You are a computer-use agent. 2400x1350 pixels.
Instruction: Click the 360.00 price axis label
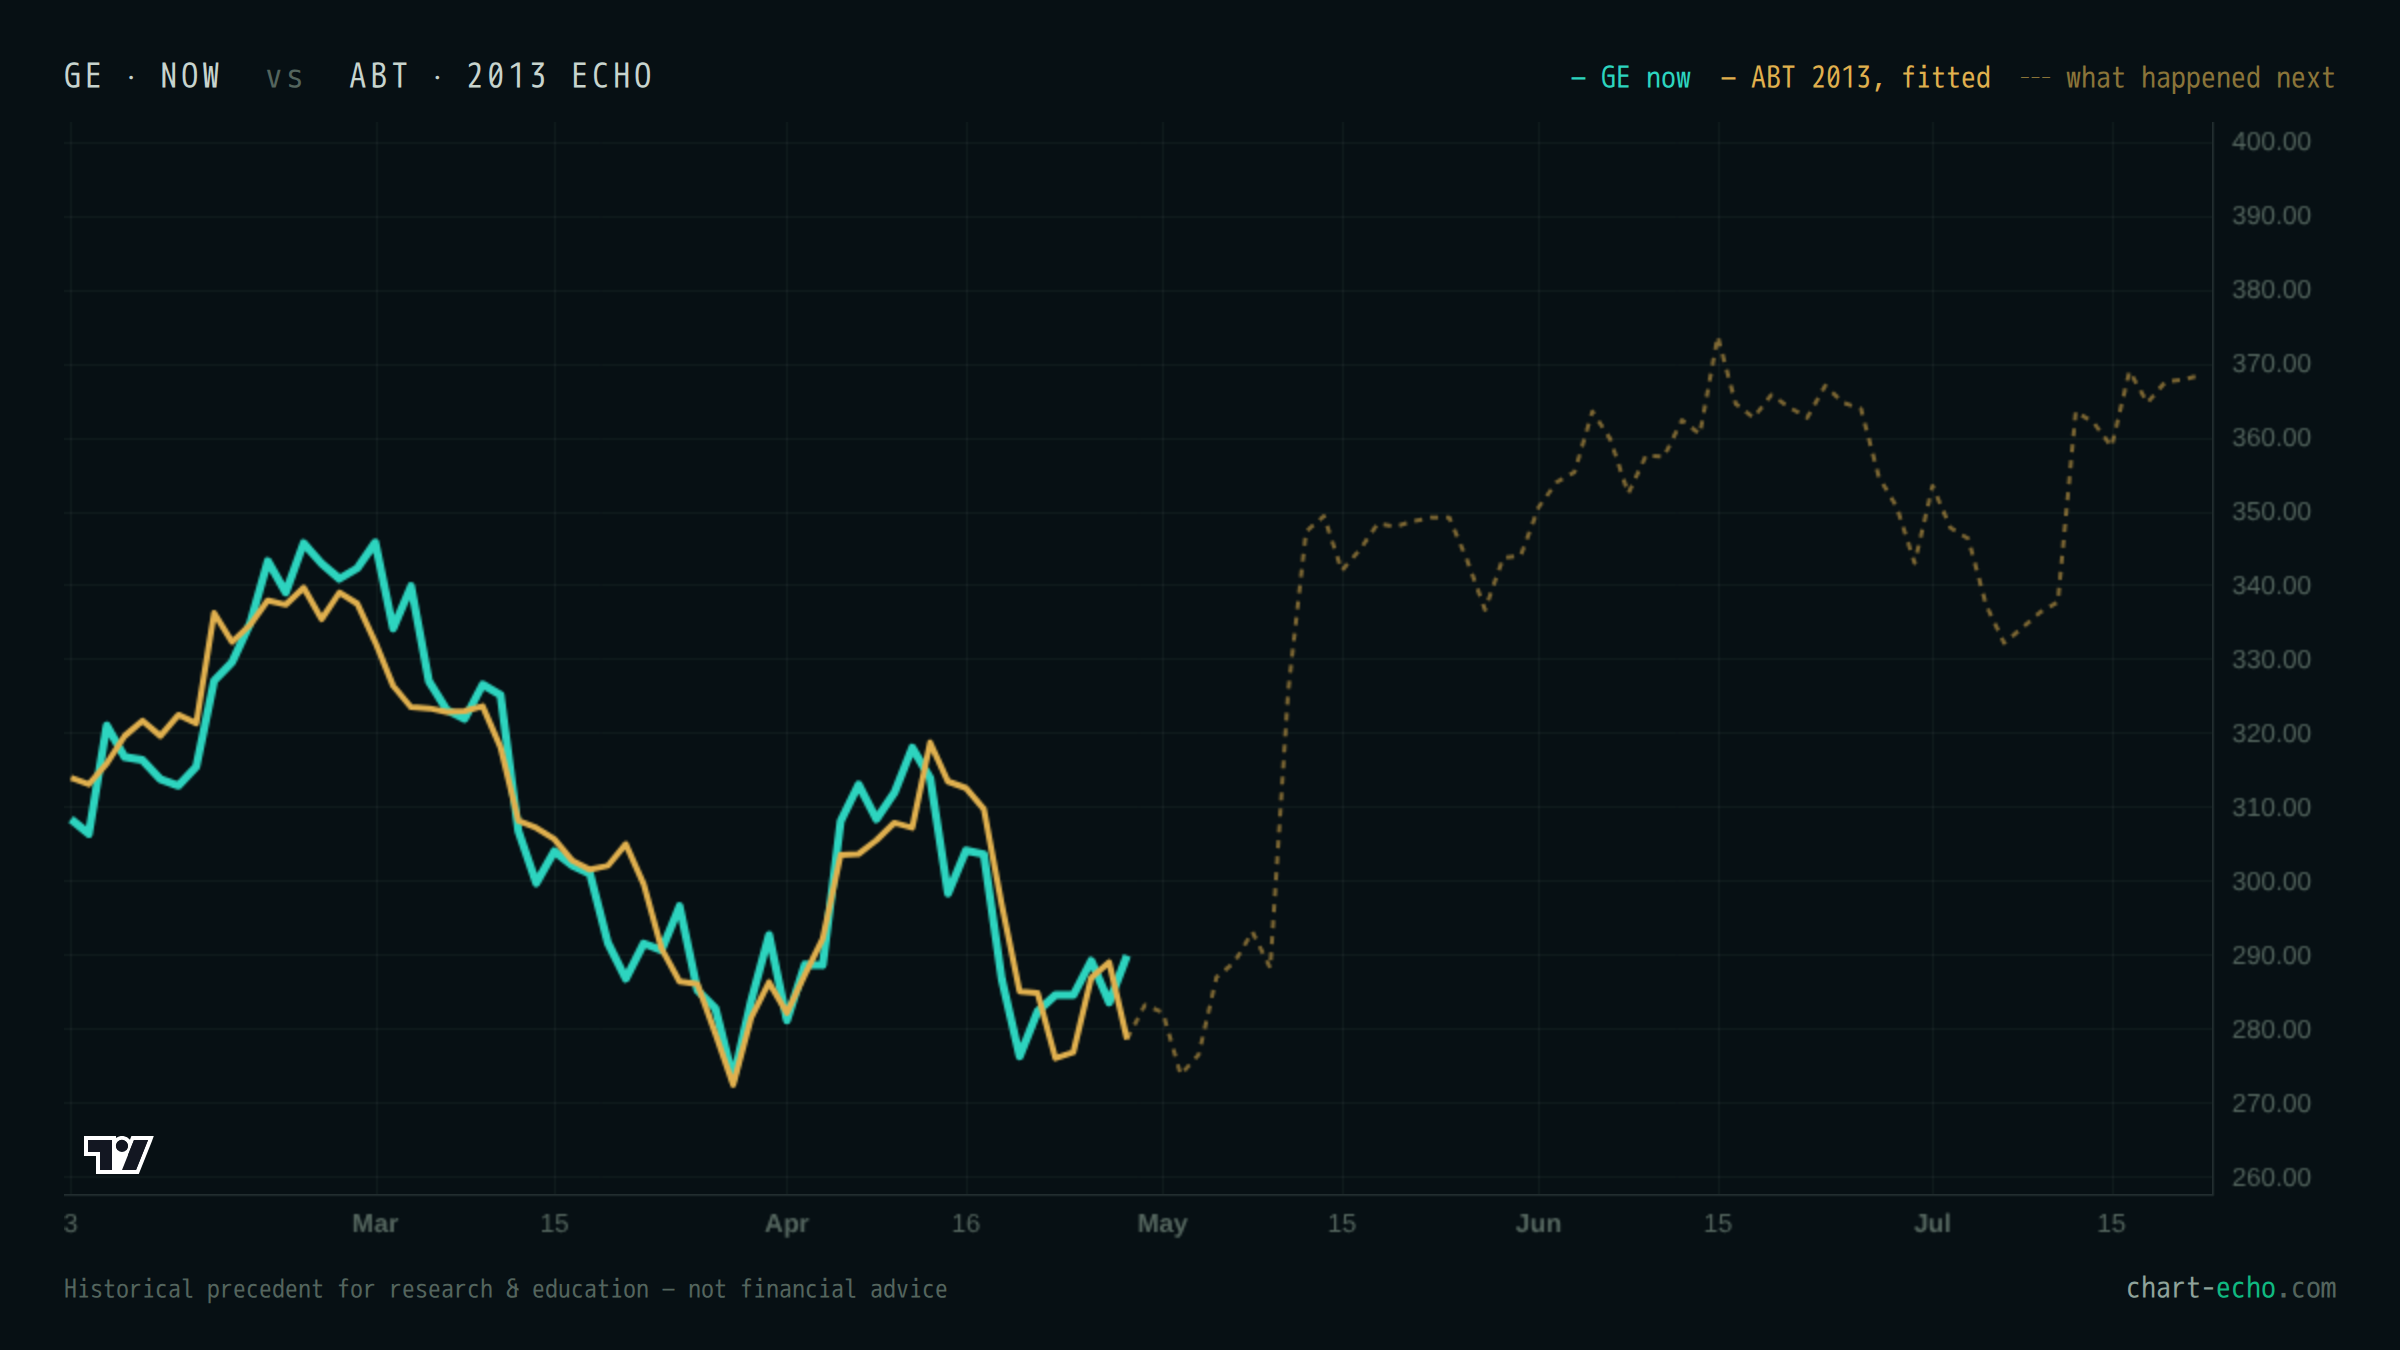point(2271,437)
